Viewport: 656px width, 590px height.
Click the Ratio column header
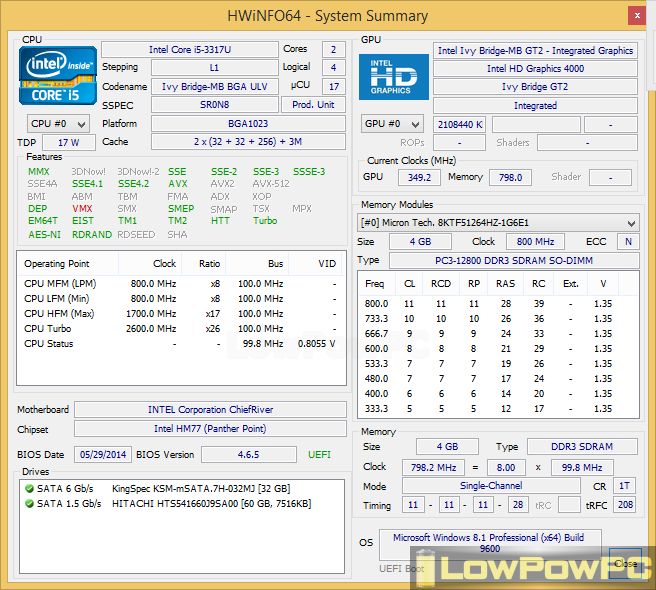click(x=204, y=264)
